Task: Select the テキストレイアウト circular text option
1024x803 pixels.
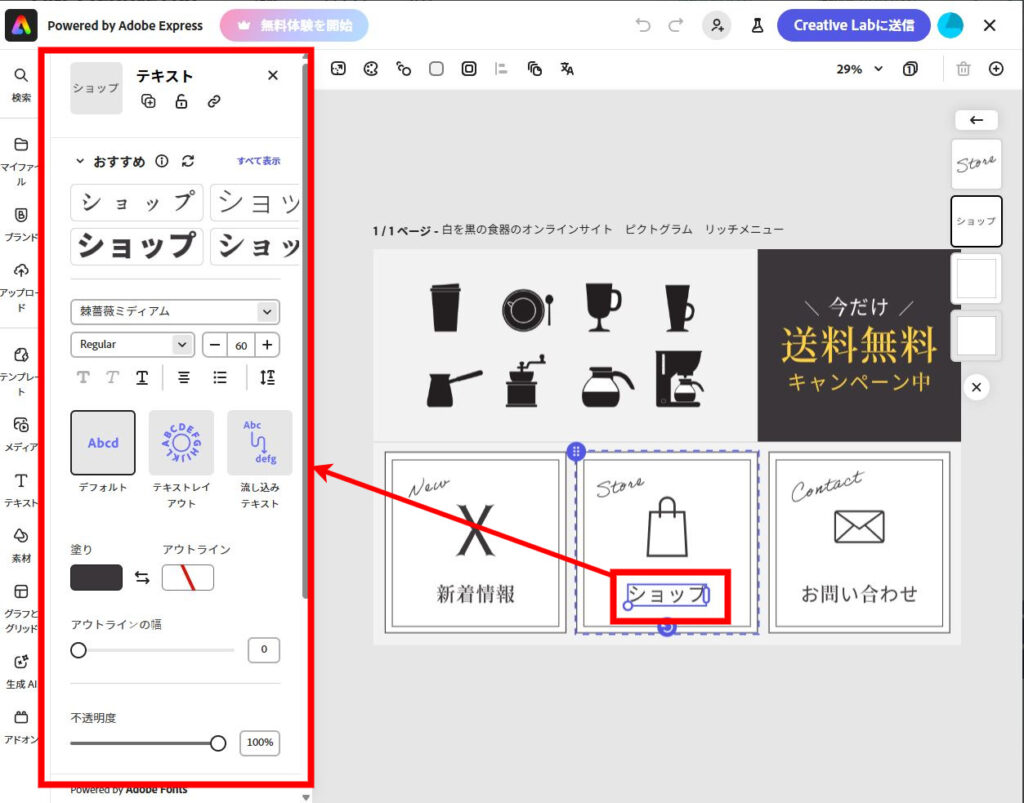Action: point(181,443)
